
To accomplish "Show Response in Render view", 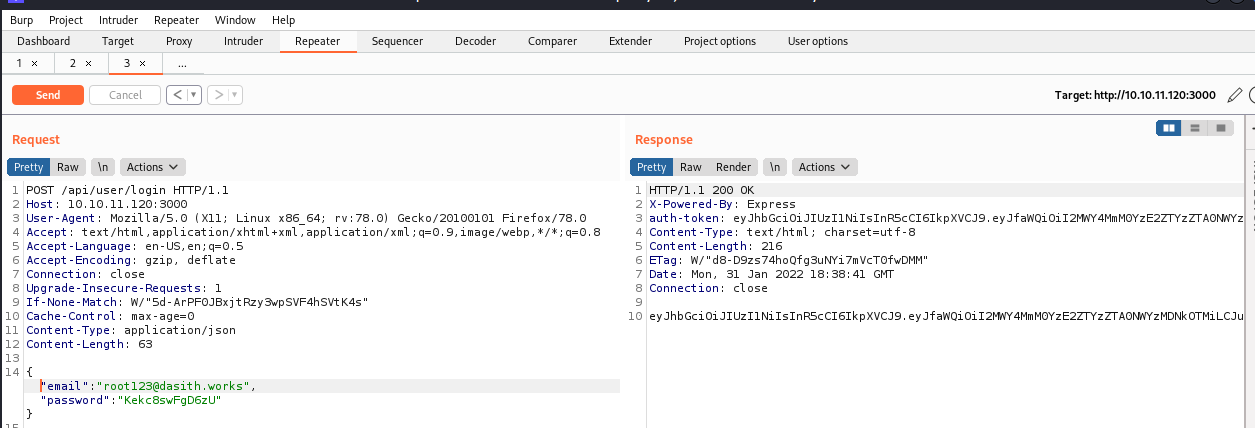I will [733, 167].
